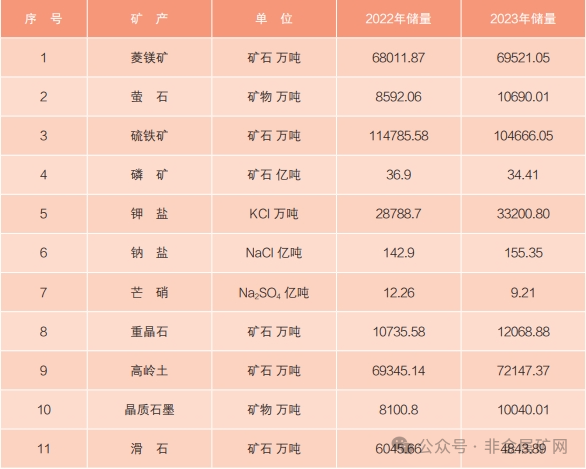This screenshot has width=586, height=469.
Task: Select the 菱镁矿 mineral cell
Action: [x=149, y=58]
